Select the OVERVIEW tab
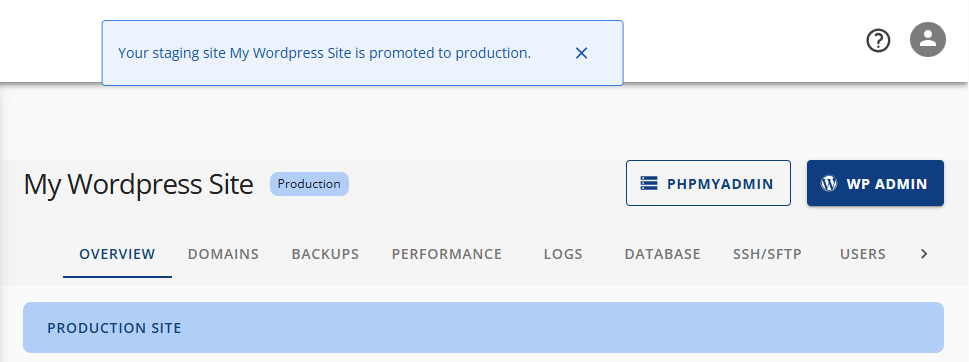Screen dimensions: 969x362 click(117, 254)
